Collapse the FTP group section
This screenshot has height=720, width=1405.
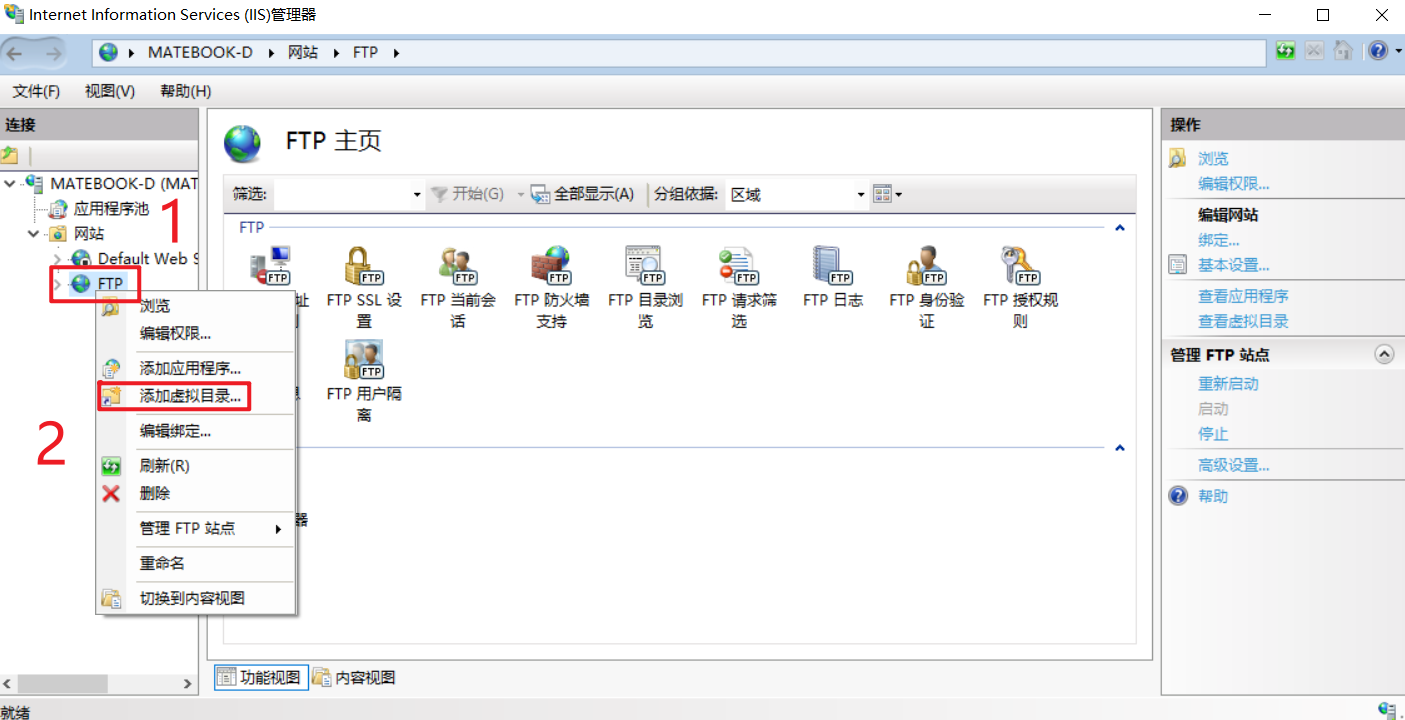click(1120, 228)
